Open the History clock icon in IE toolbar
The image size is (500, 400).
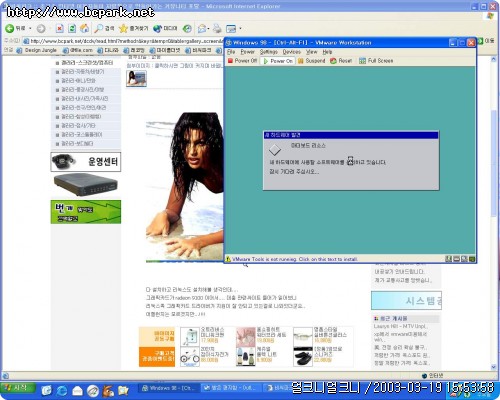187,29
